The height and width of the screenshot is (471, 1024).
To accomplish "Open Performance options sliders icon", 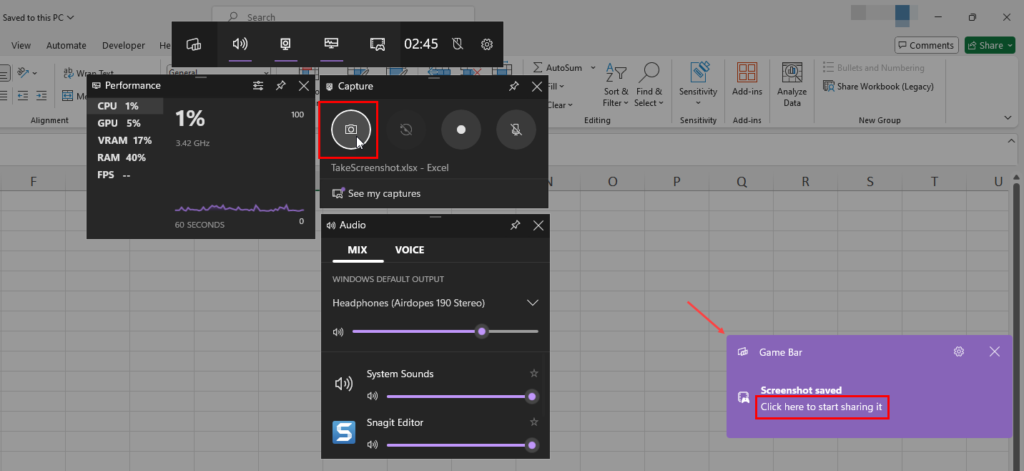I will coord(258,86).
